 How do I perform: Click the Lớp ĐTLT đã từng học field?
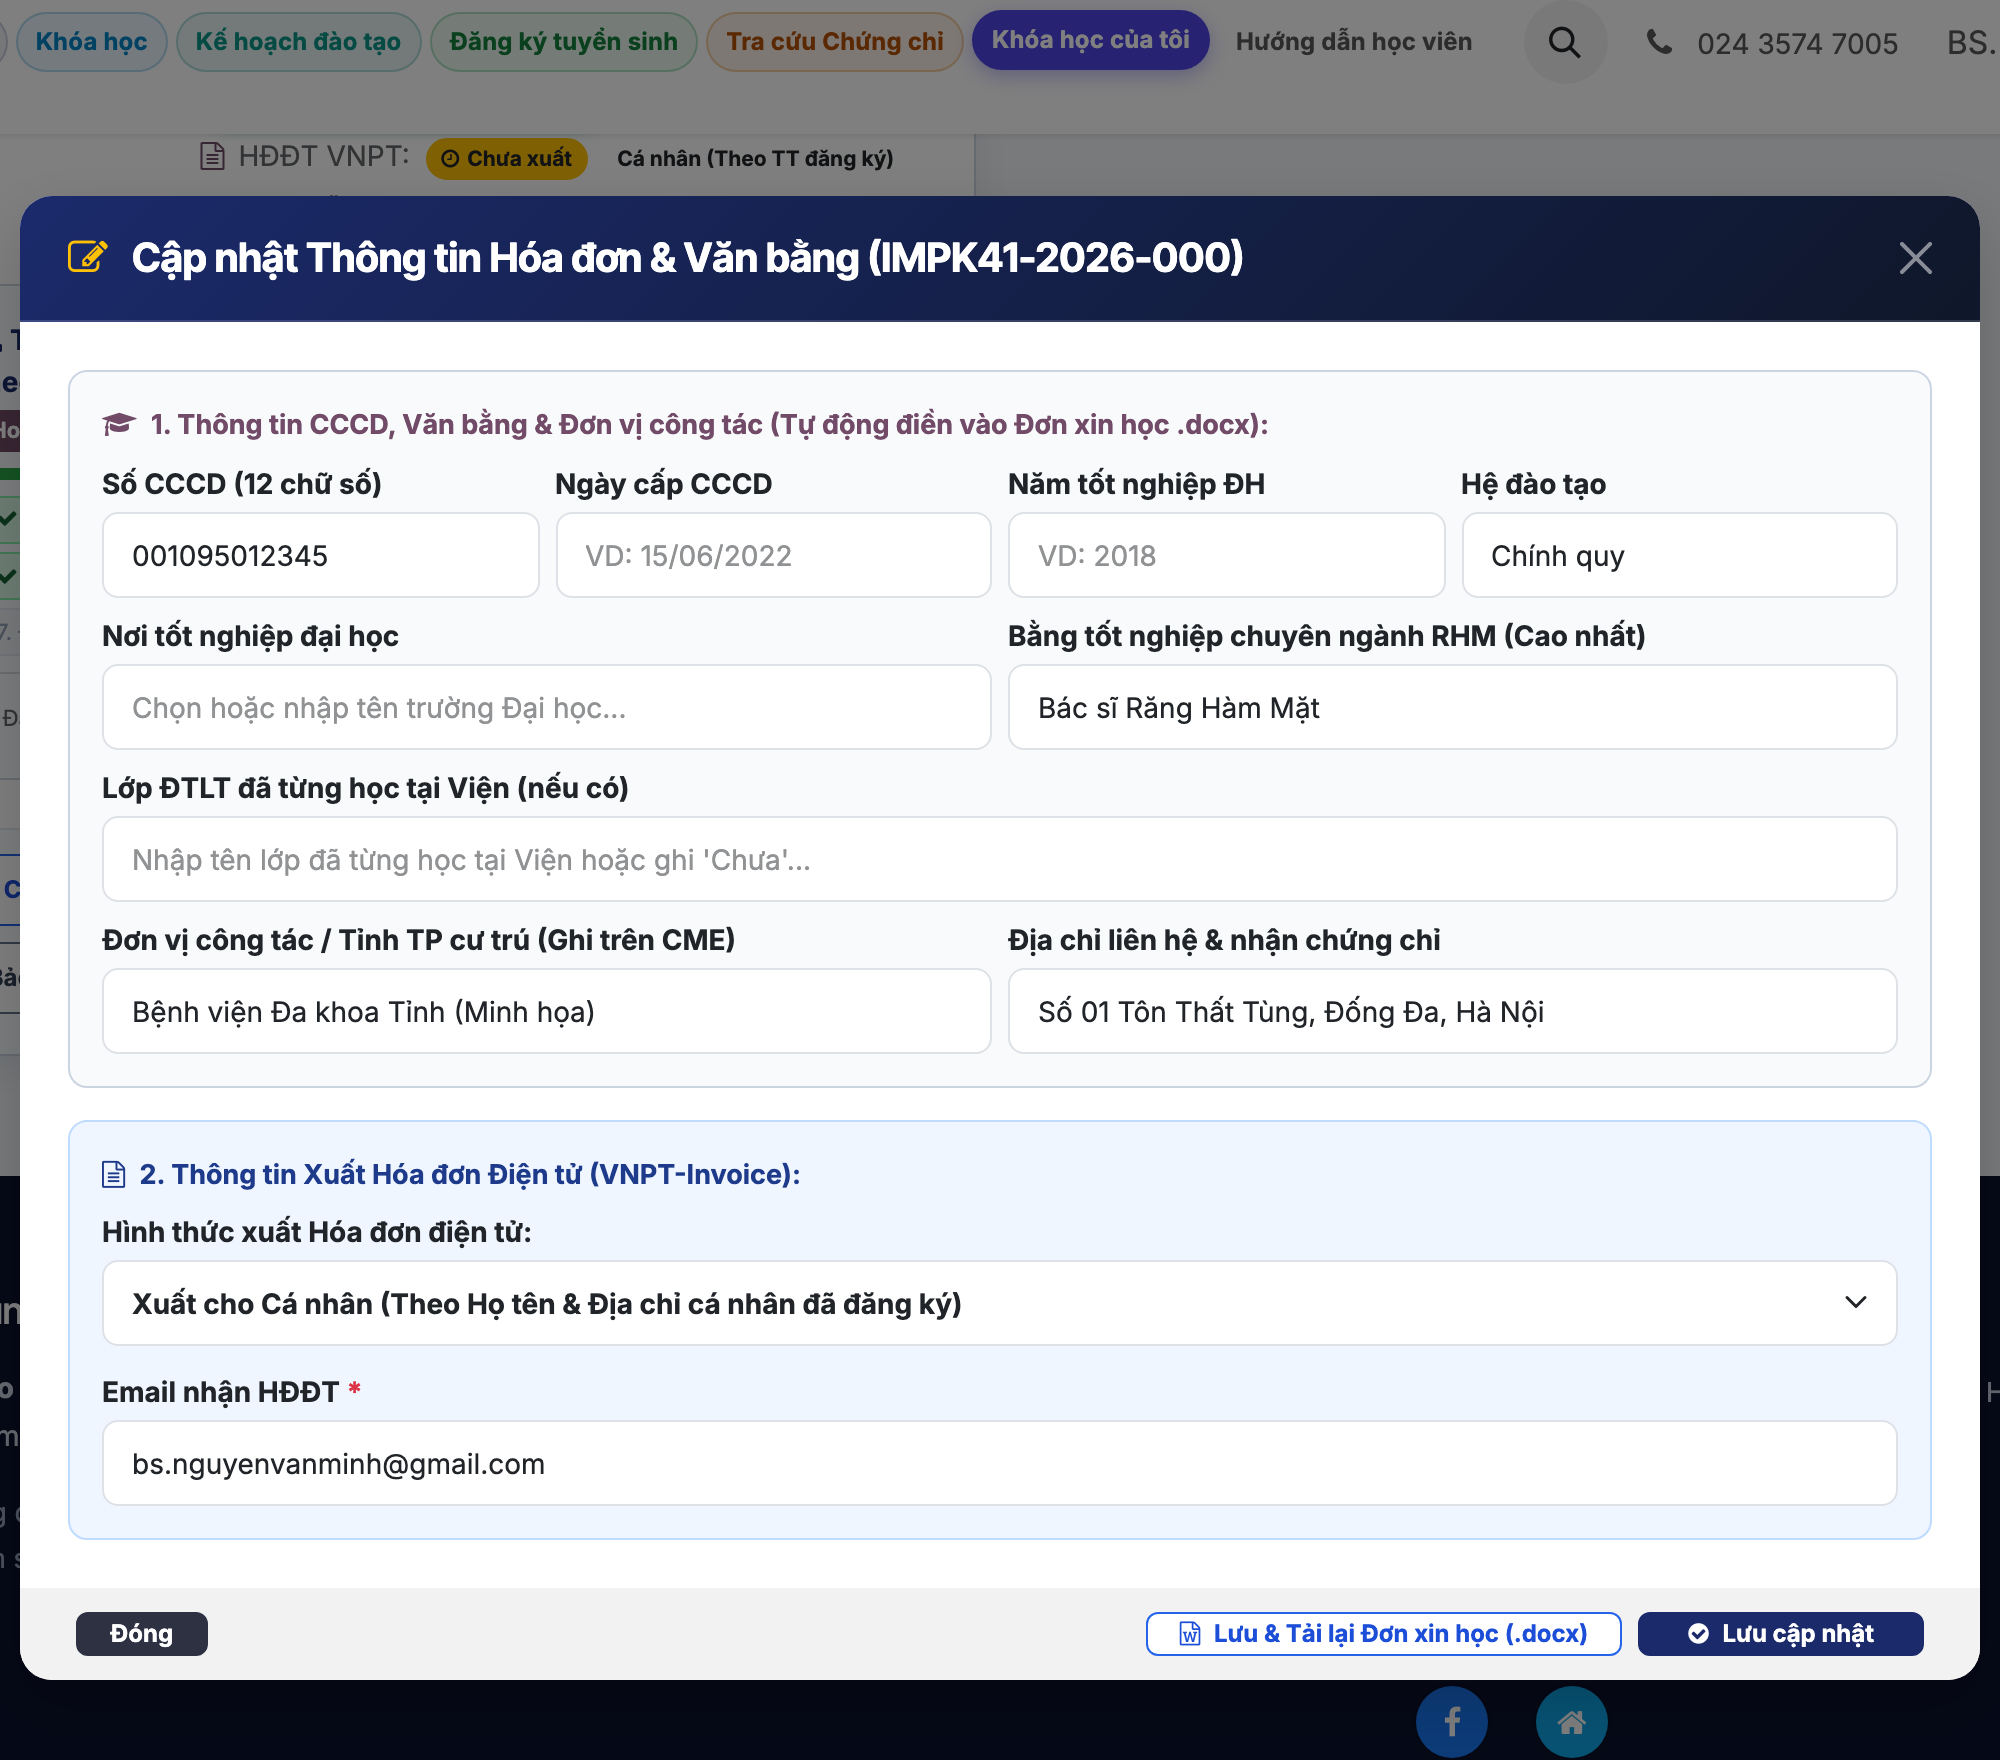click(x=1000, y=859)
